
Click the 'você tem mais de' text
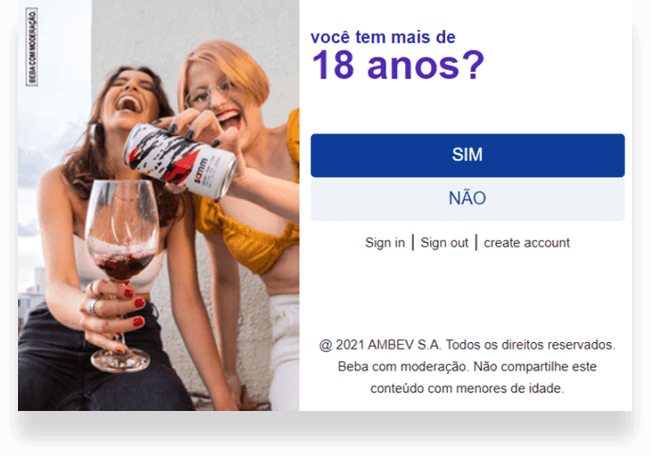383,37
